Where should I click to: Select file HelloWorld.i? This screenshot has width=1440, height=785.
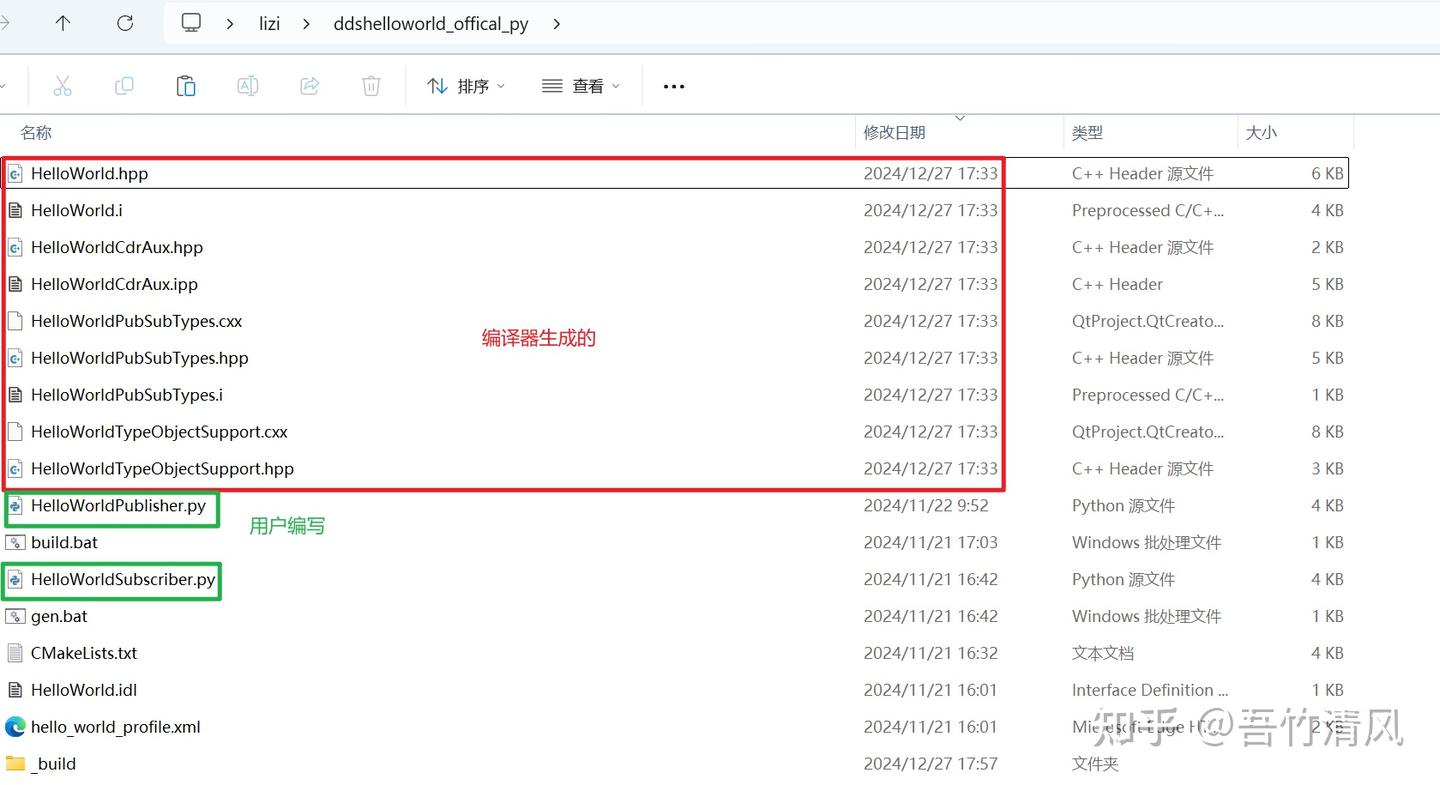pyautogui.click(x=77, y=210)
